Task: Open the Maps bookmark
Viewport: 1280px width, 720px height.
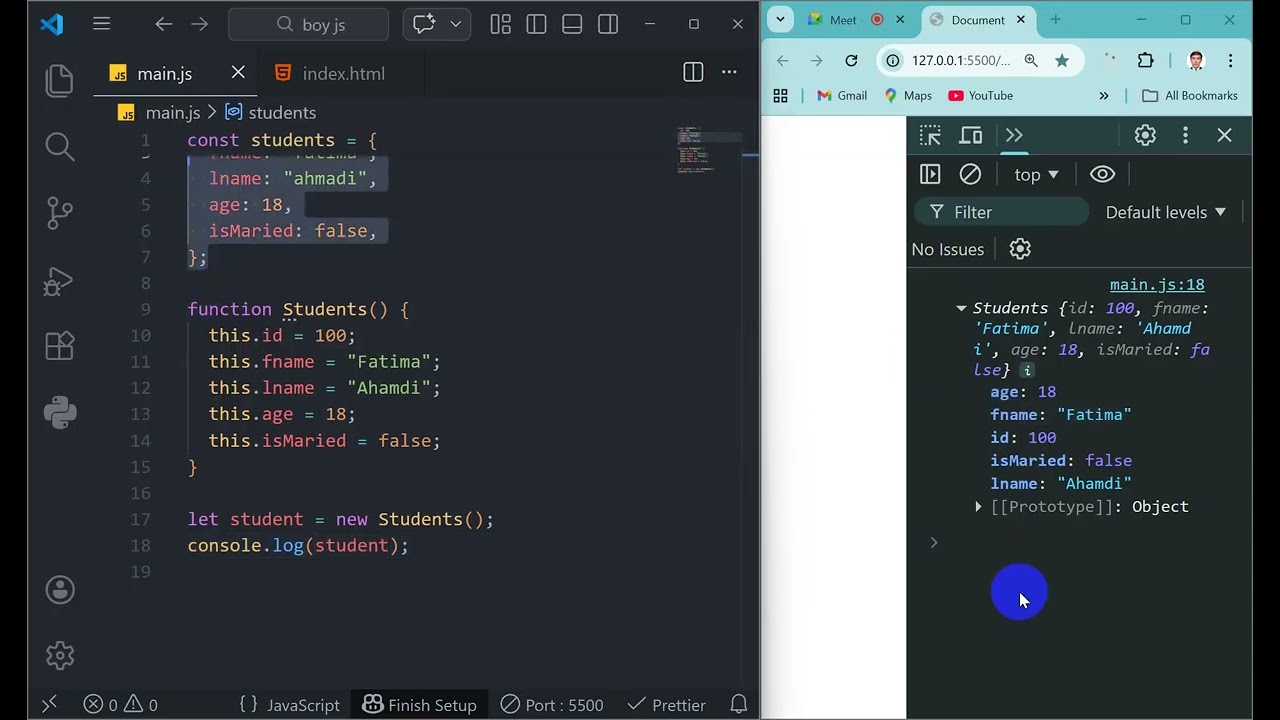Action: (908, 96)
